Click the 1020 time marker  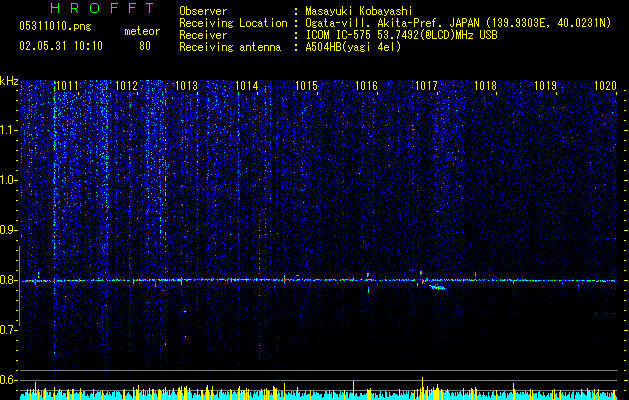point(605,86)
